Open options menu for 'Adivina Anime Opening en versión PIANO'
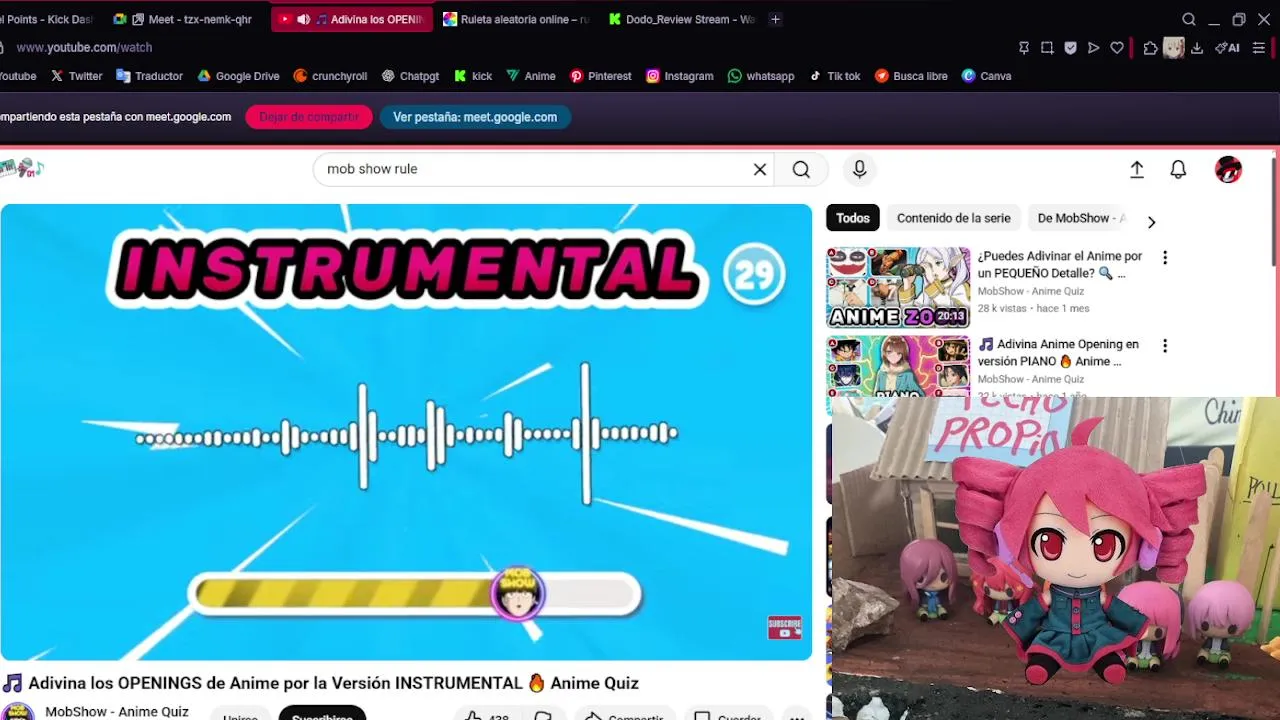This screenshot has width=1280, height=720. click(1164, 346)
